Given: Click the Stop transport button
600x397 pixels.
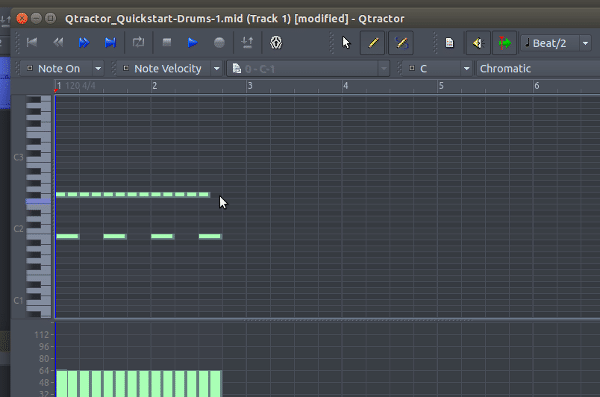Looking at the screenshot, I should 167,42.
